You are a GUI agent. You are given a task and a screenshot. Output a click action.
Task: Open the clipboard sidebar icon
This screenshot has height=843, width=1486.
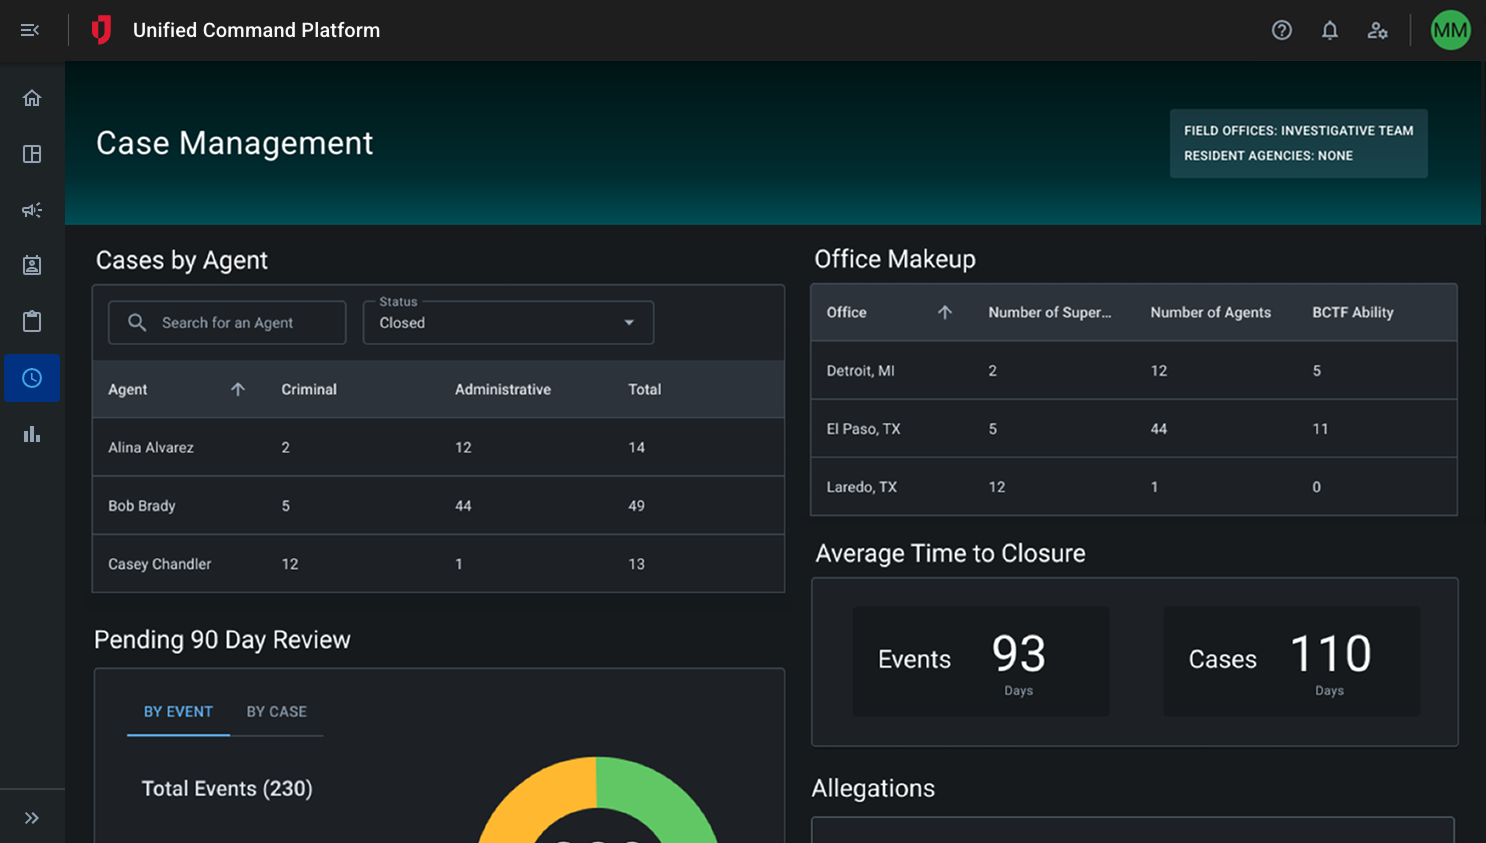(32, 321)
